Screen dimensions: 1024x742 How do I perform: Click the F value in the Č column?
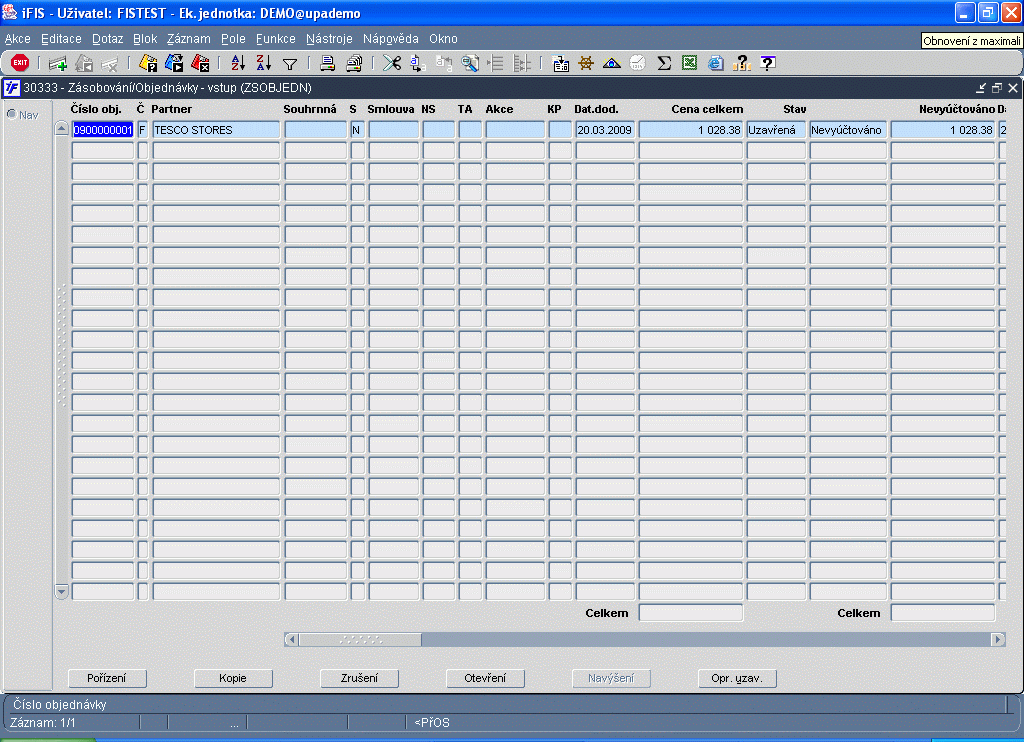click(x=143, y=130)
